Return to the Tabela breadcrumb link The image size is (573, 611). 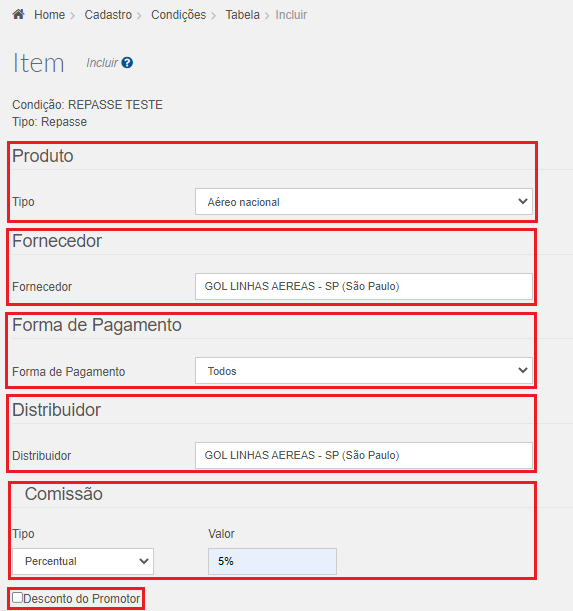[x=242, y=15]
